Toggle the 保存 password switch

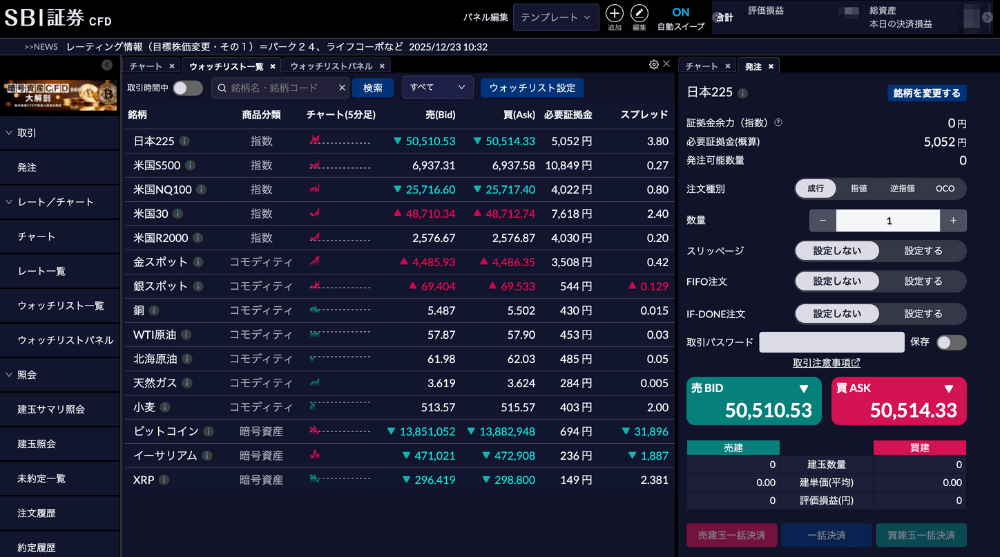pos(951,343)
